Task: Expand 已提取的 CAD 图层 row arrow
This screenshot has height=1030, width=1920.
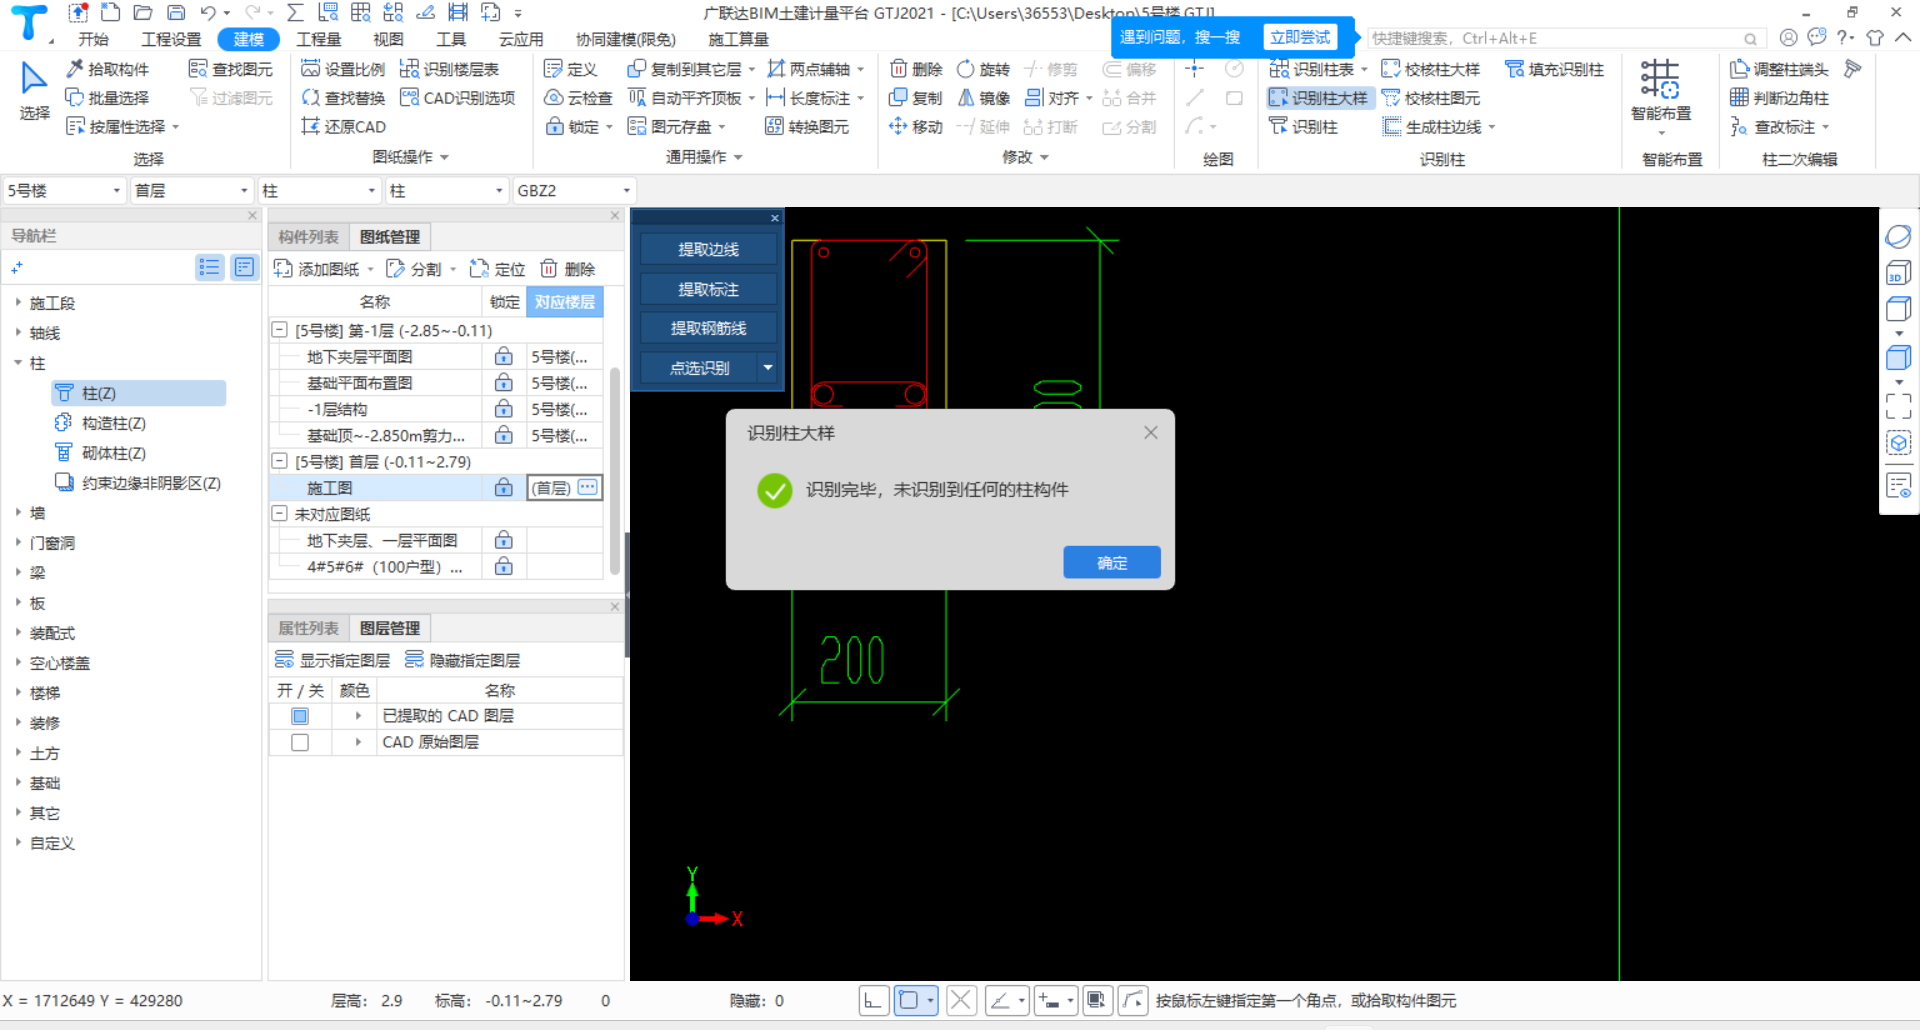Action: [x=358, y=716]
